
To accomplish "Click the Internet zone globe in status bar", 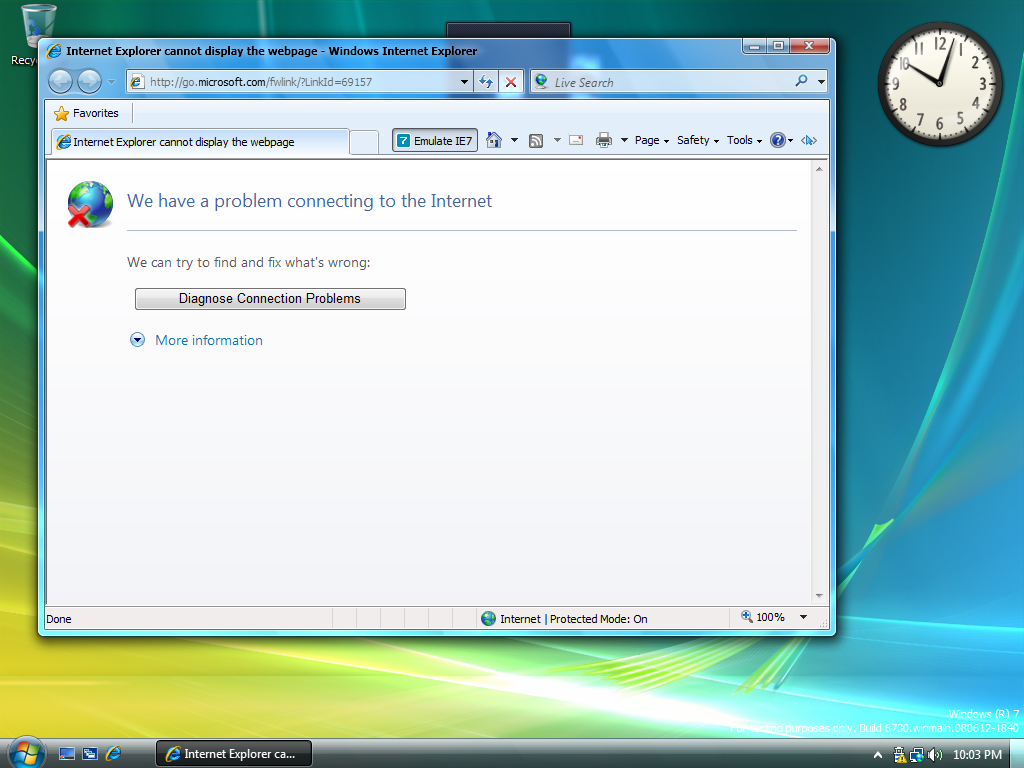I will pos(488,618).
